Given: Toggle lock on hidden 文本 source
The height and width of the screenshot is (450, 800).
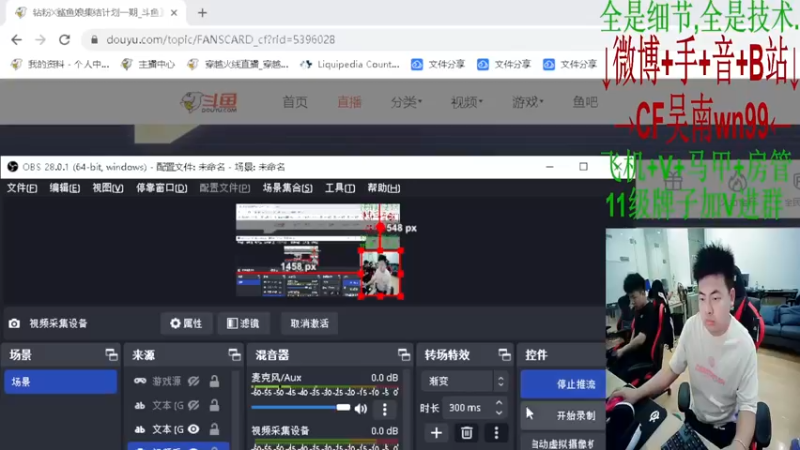Looking at the screenshot, I should click(214, 406).
